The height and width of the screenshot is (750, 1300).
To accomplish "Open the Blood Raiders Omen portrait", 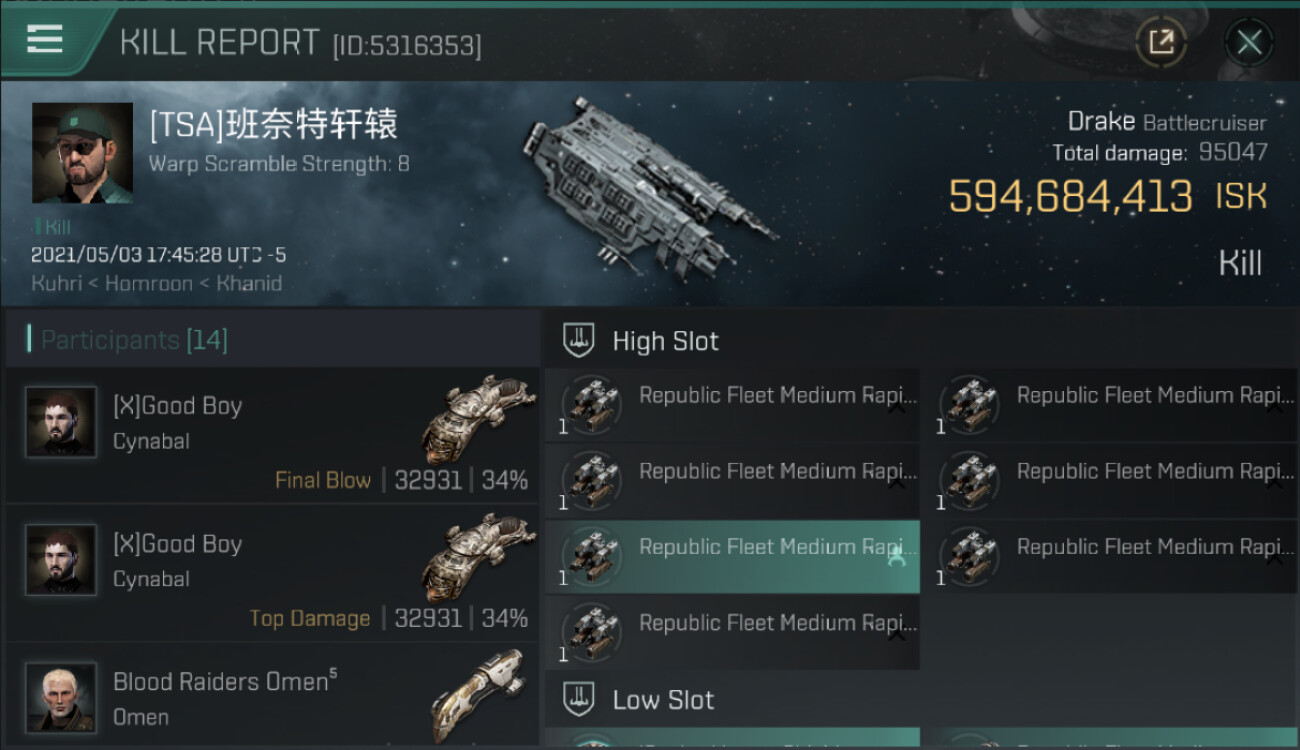I will 62,696.
